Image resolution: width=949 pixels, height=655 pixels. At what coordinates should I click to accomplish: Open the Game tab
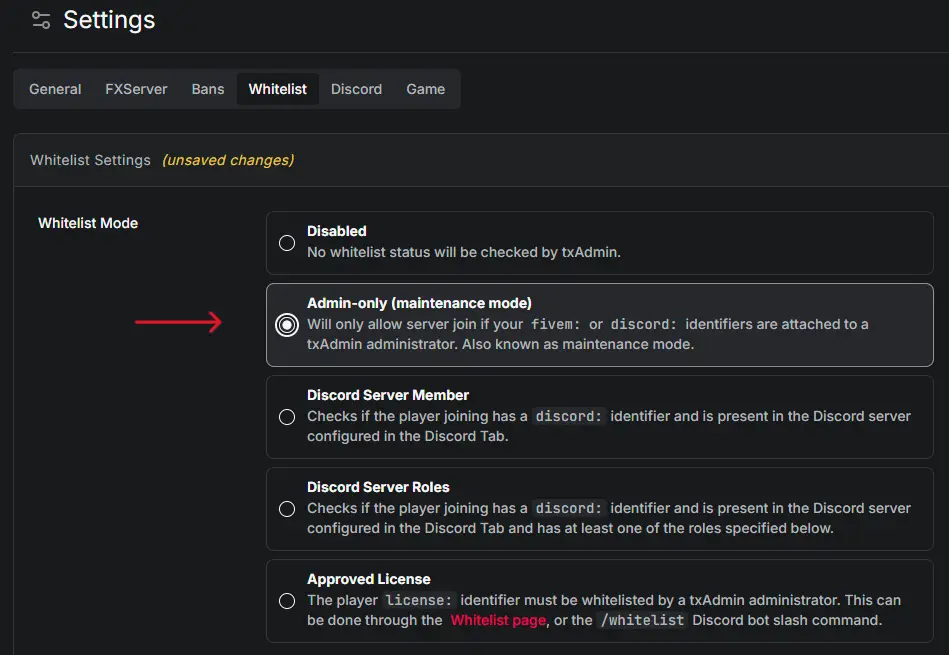[425, 89]
